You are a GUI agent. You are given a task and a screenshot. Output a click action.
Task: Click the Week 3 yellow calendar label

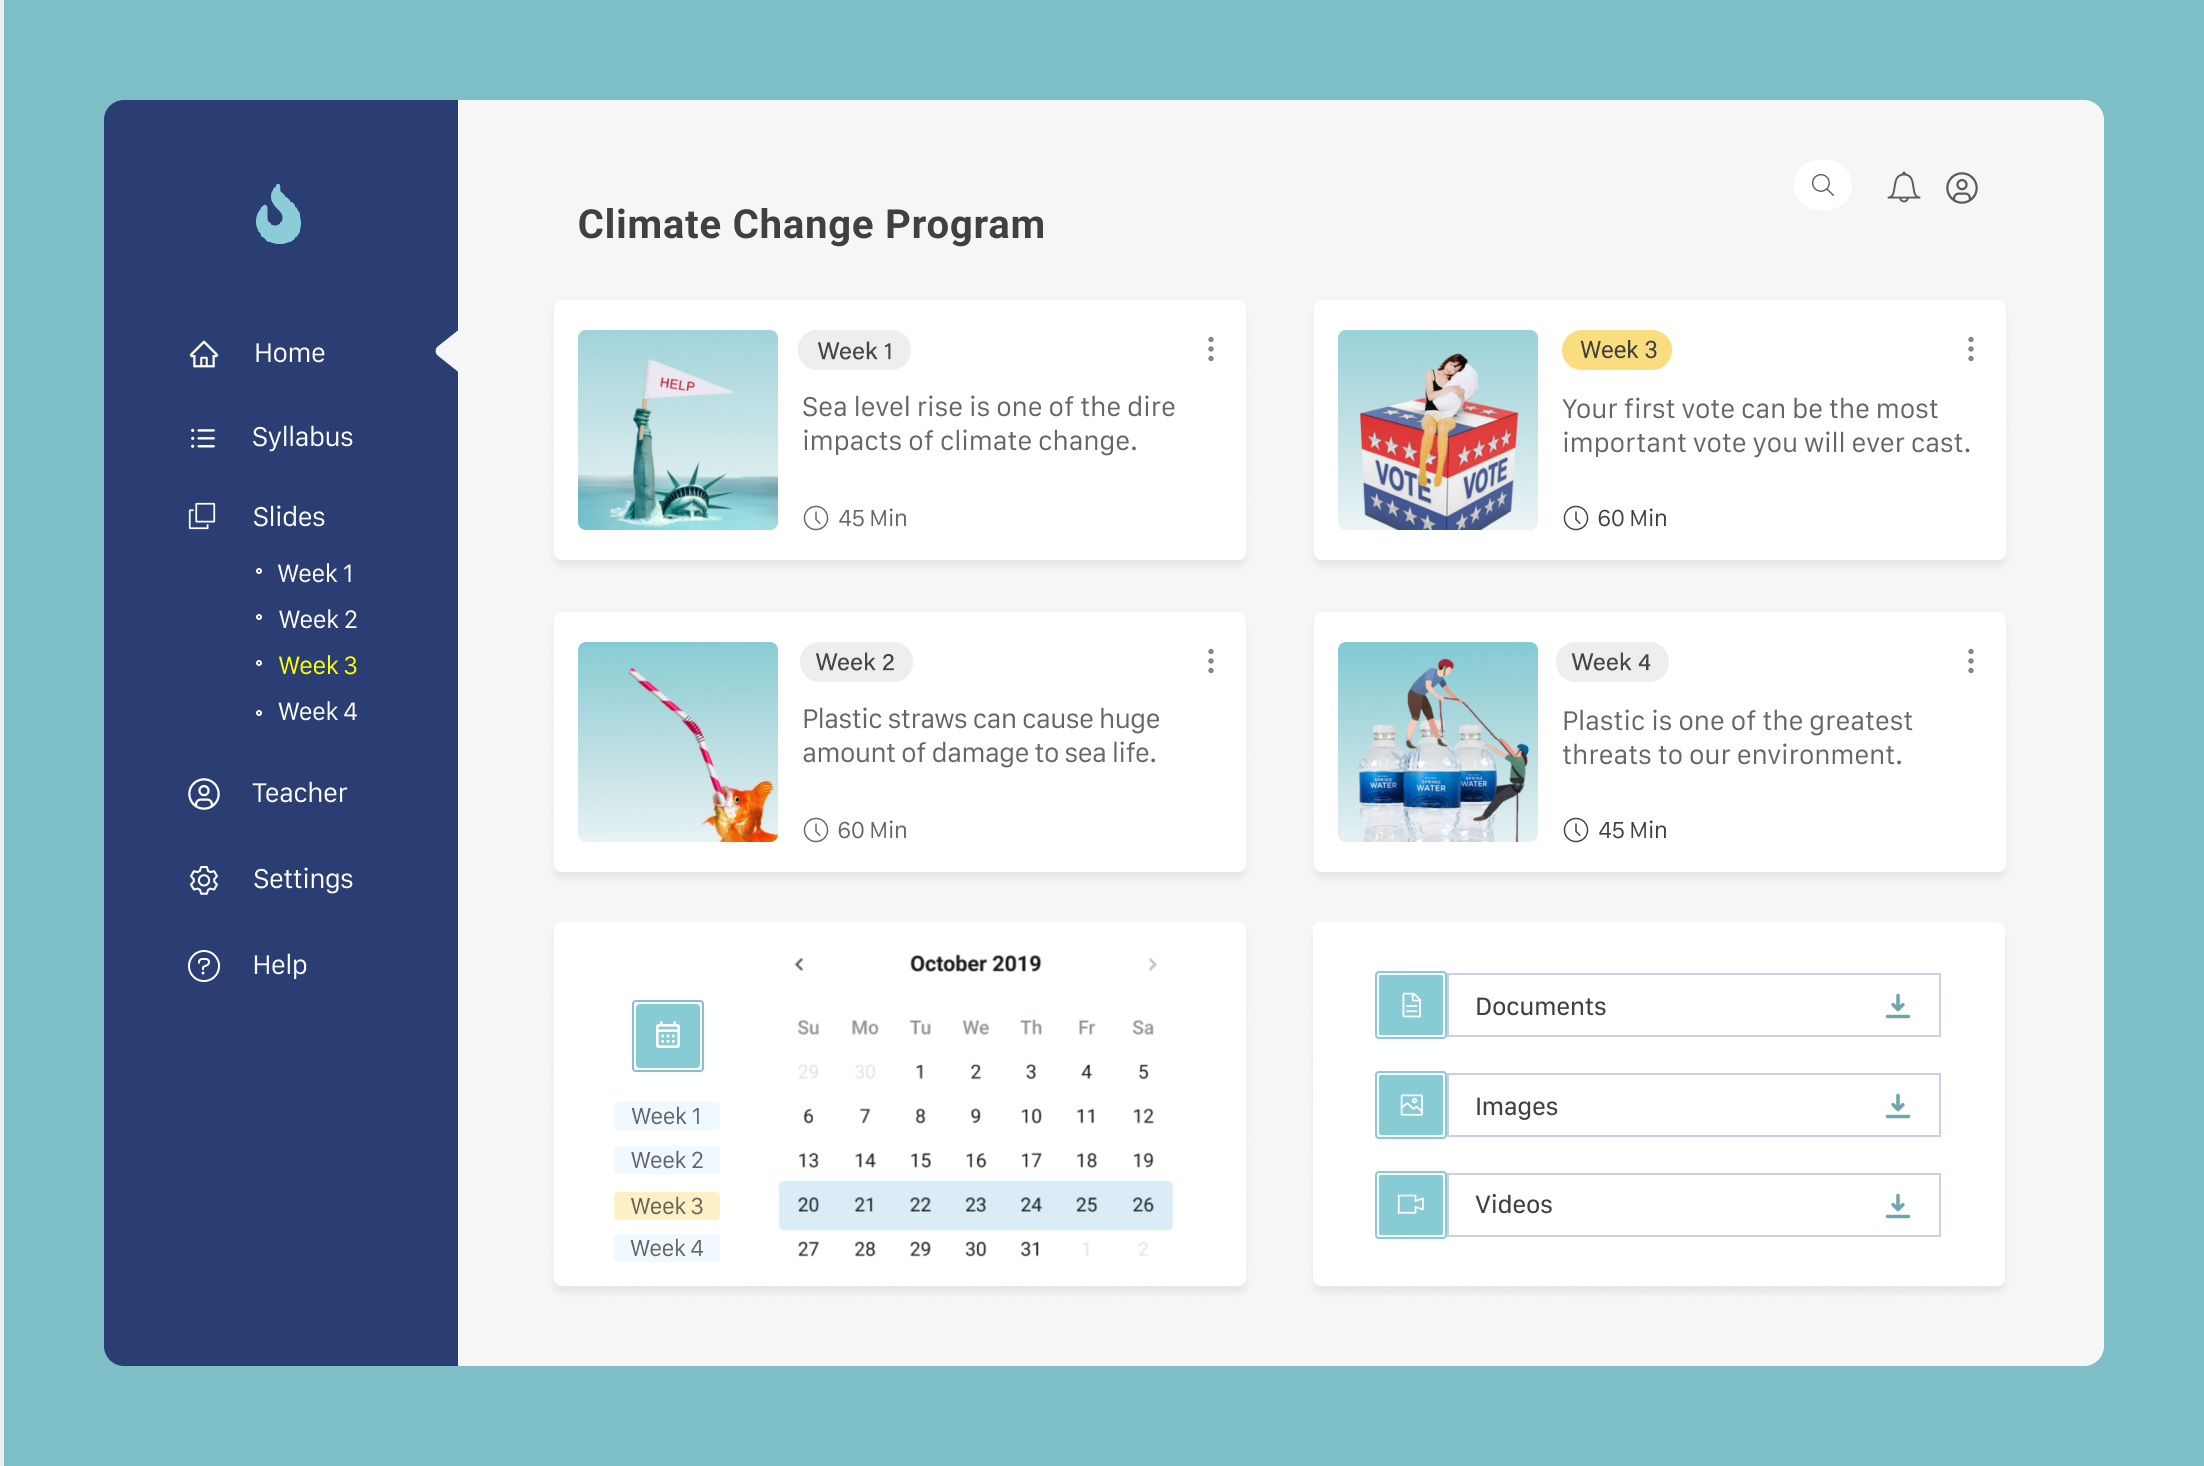coord(667,1206)
